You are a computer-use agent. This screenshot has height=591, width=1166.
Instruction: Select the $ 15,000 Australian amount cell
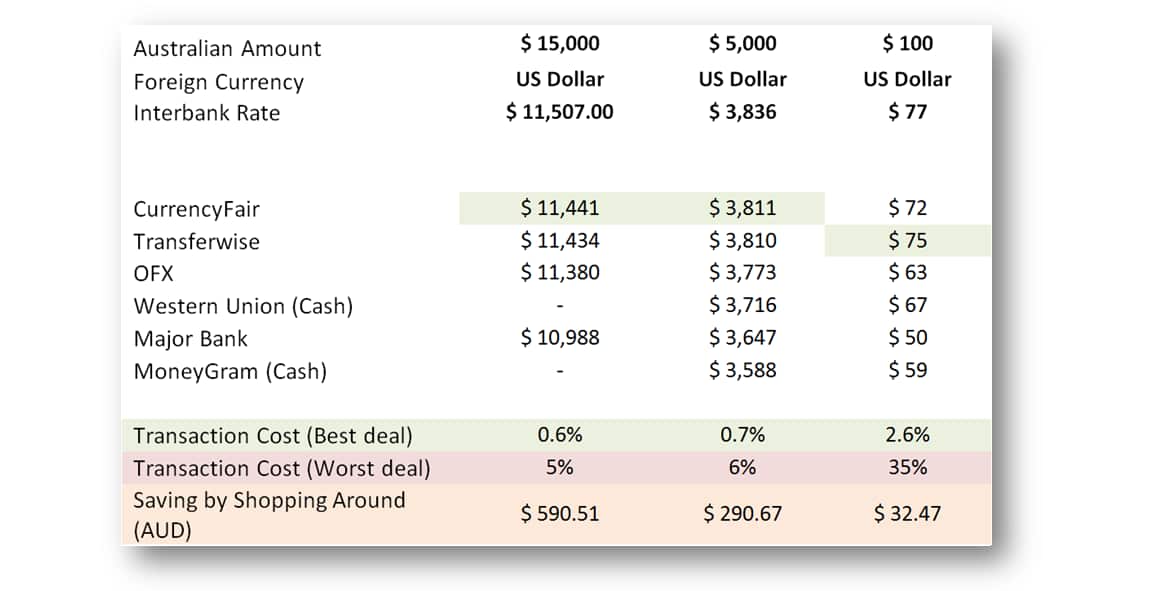click(x=560, y=44)
